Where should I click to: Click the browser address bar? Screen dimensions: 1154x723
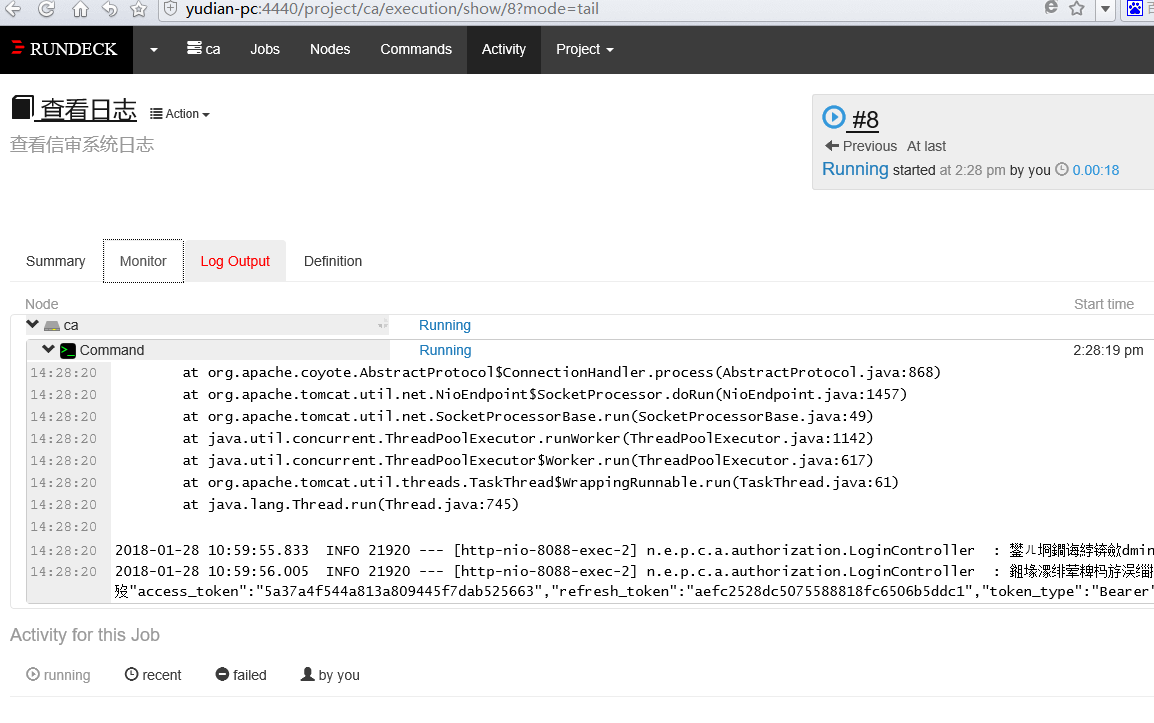tap(600, 10)
